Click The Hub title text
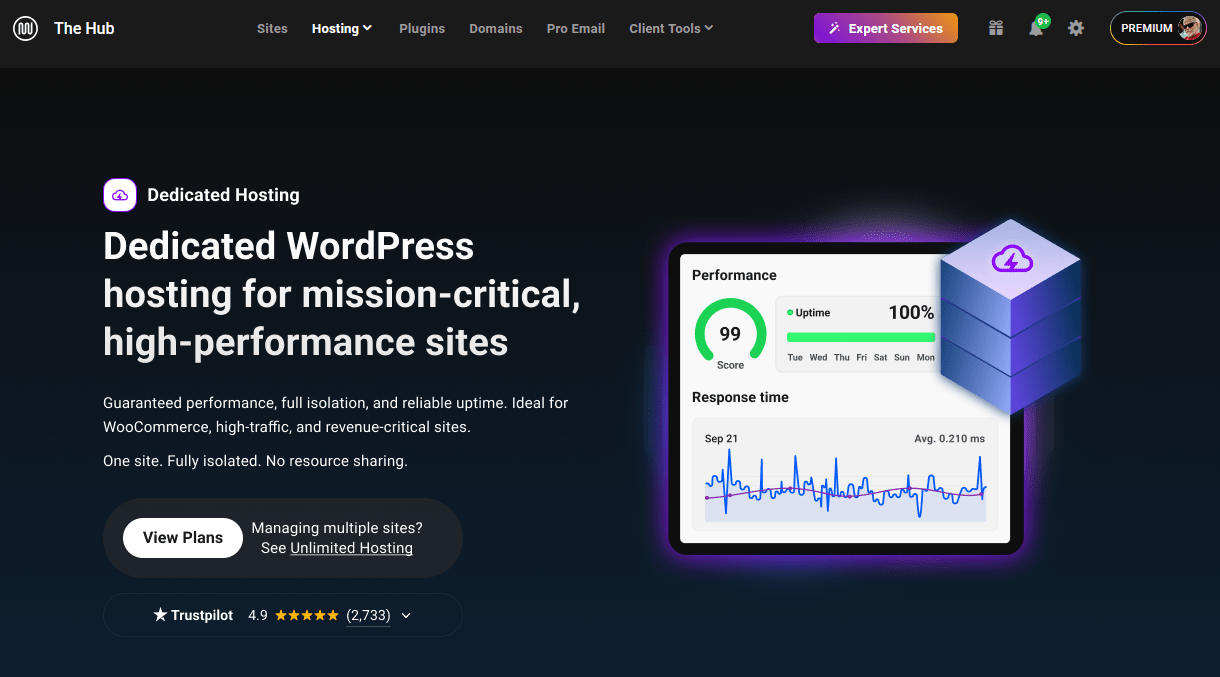Image resolution: width=1220 pixels, height=677 pixels. click(x=84, y=28)
